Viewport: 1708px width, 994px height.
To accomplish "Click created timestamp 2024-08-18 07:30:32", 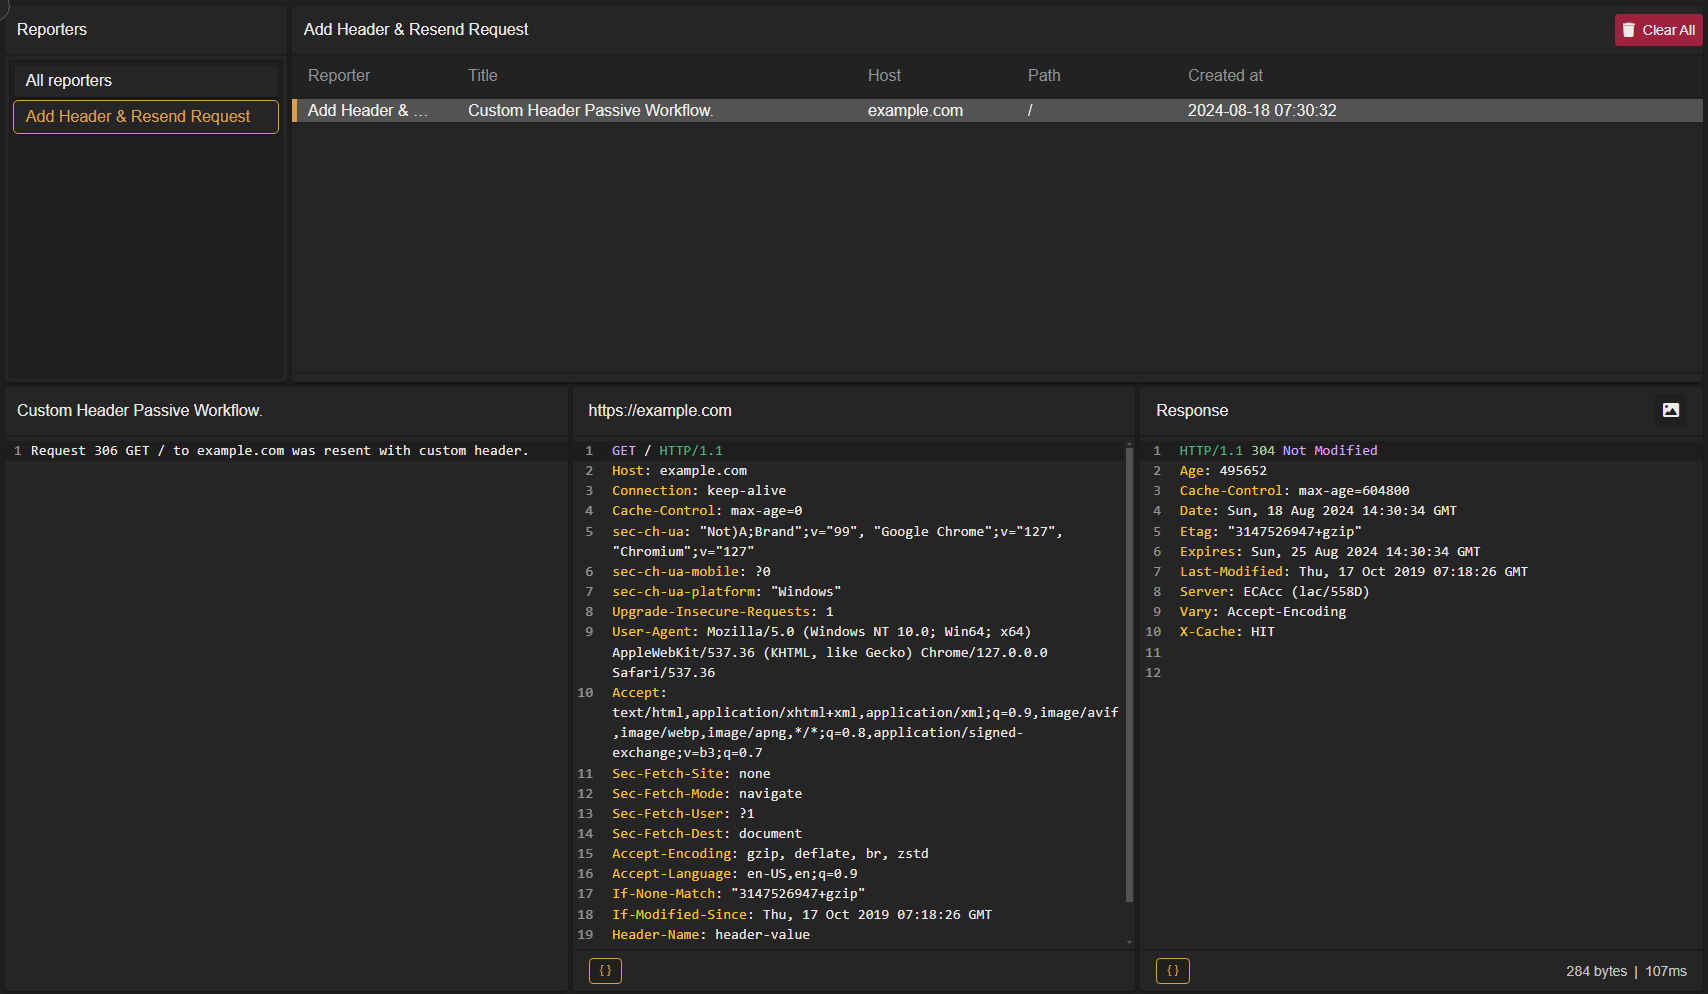I will click(1262, 110).
